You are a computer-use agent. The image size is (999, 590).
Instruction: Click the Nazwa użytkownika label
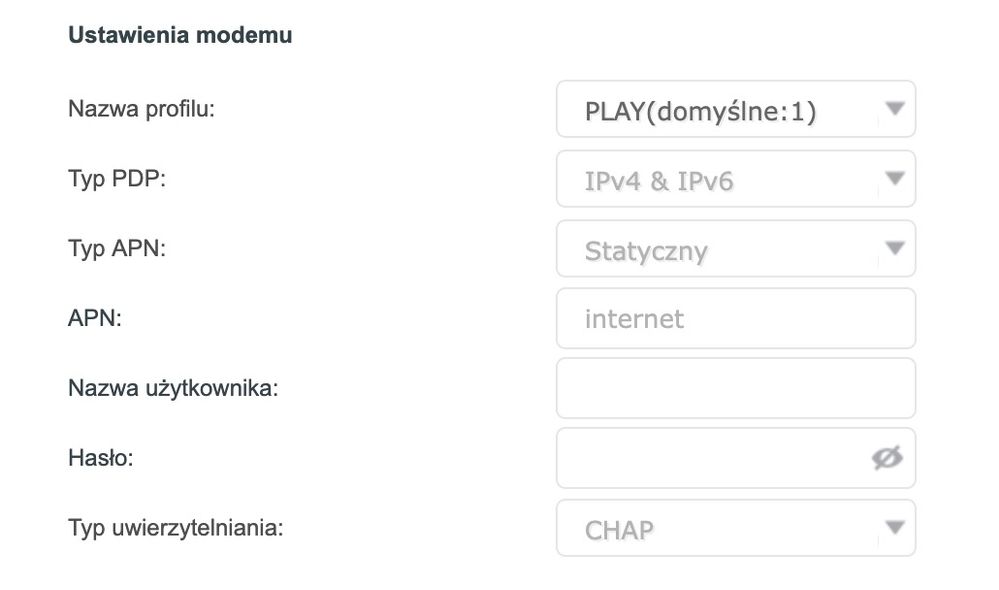coord(172,388)
